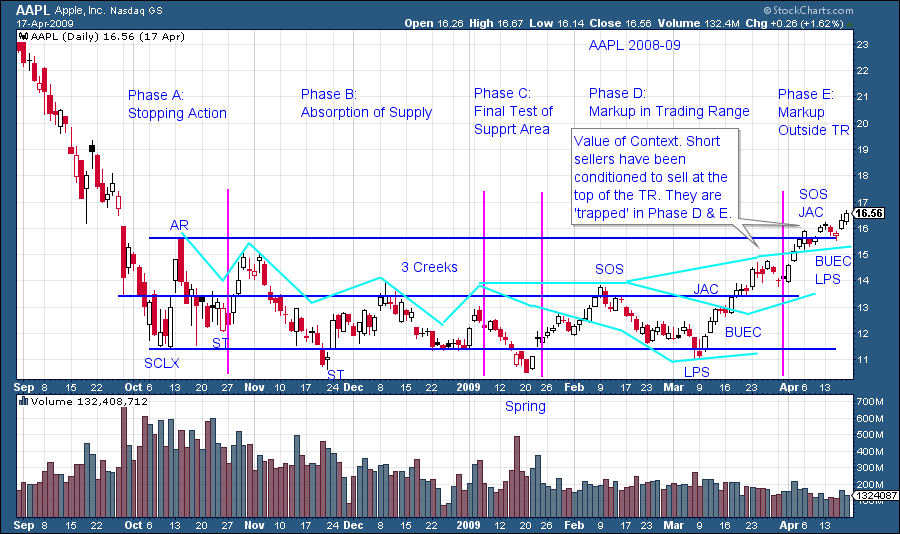
Task: Click the AR label above the October rally
Action: pos(179,225)
